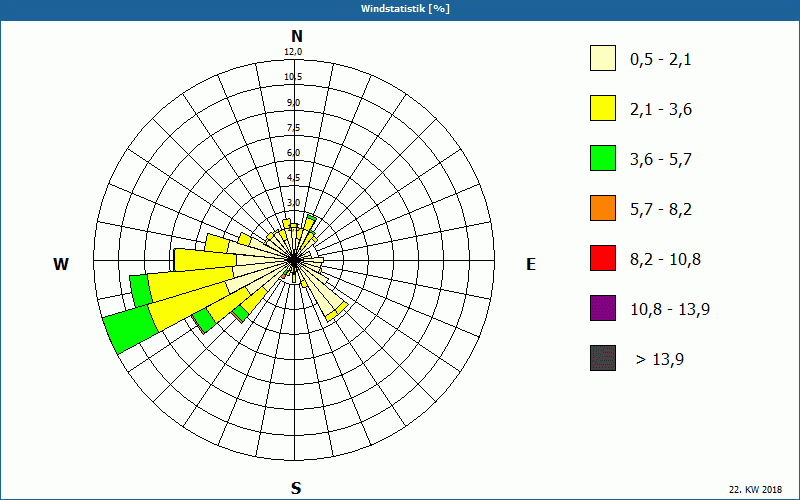The width and height of the screenshot is (800, 500).
Task: Click the '22. KW 2018' date label
Action: pyautogui.click(x=755, y=490)
